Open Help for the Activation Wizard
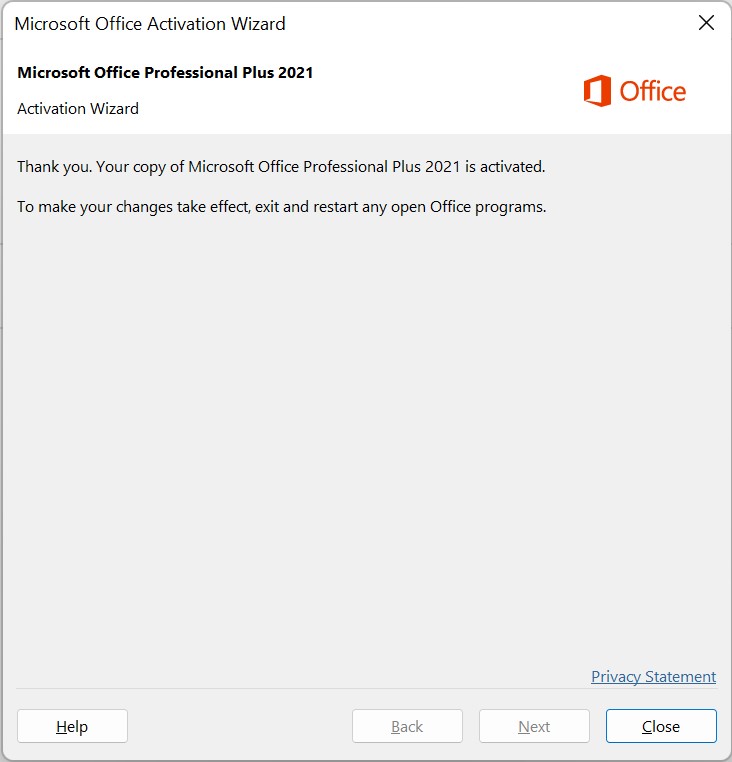Image resolution: width=732 pixels, height=762 pixels. coord(72,726)
